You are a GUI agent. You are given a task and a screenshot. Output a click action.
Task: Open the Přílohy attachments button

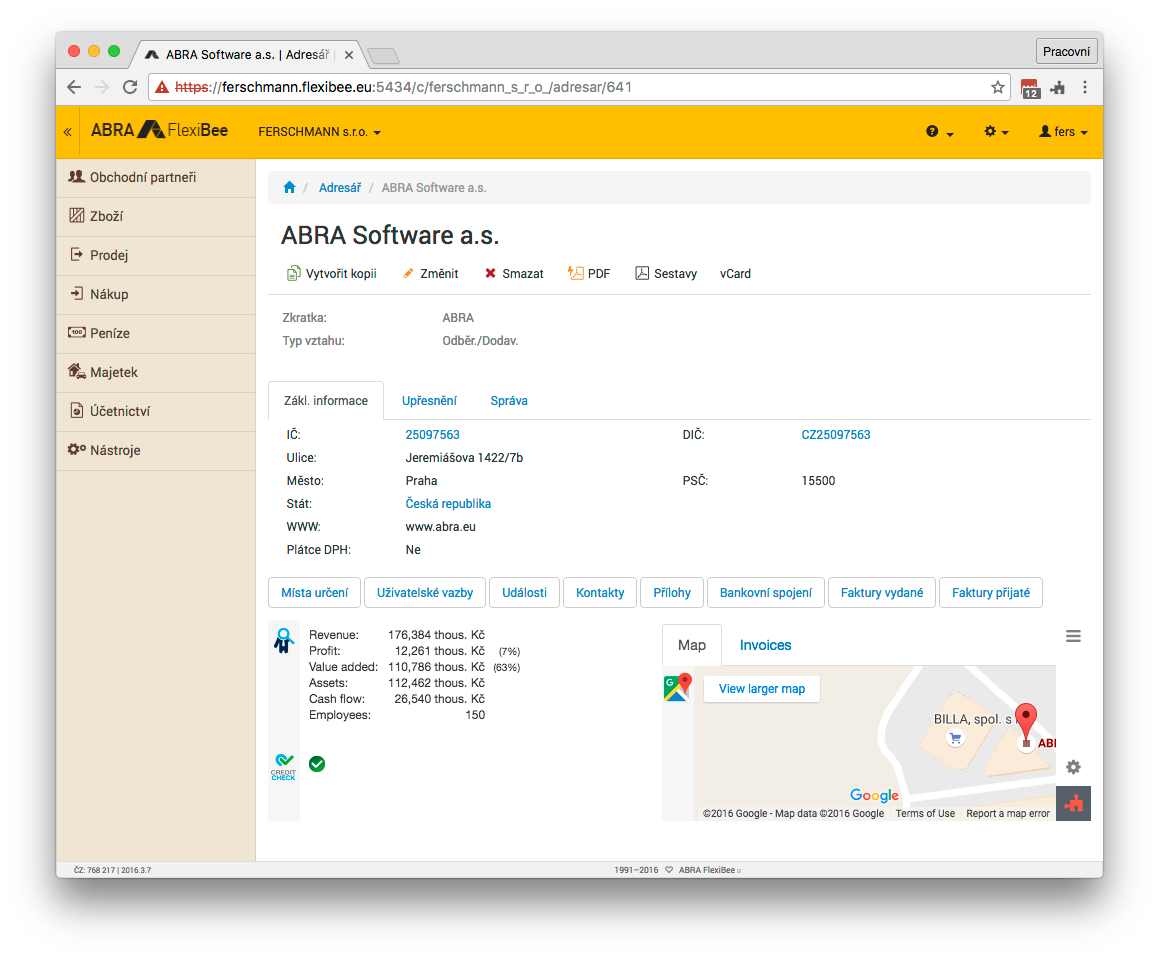coord(672,593)
